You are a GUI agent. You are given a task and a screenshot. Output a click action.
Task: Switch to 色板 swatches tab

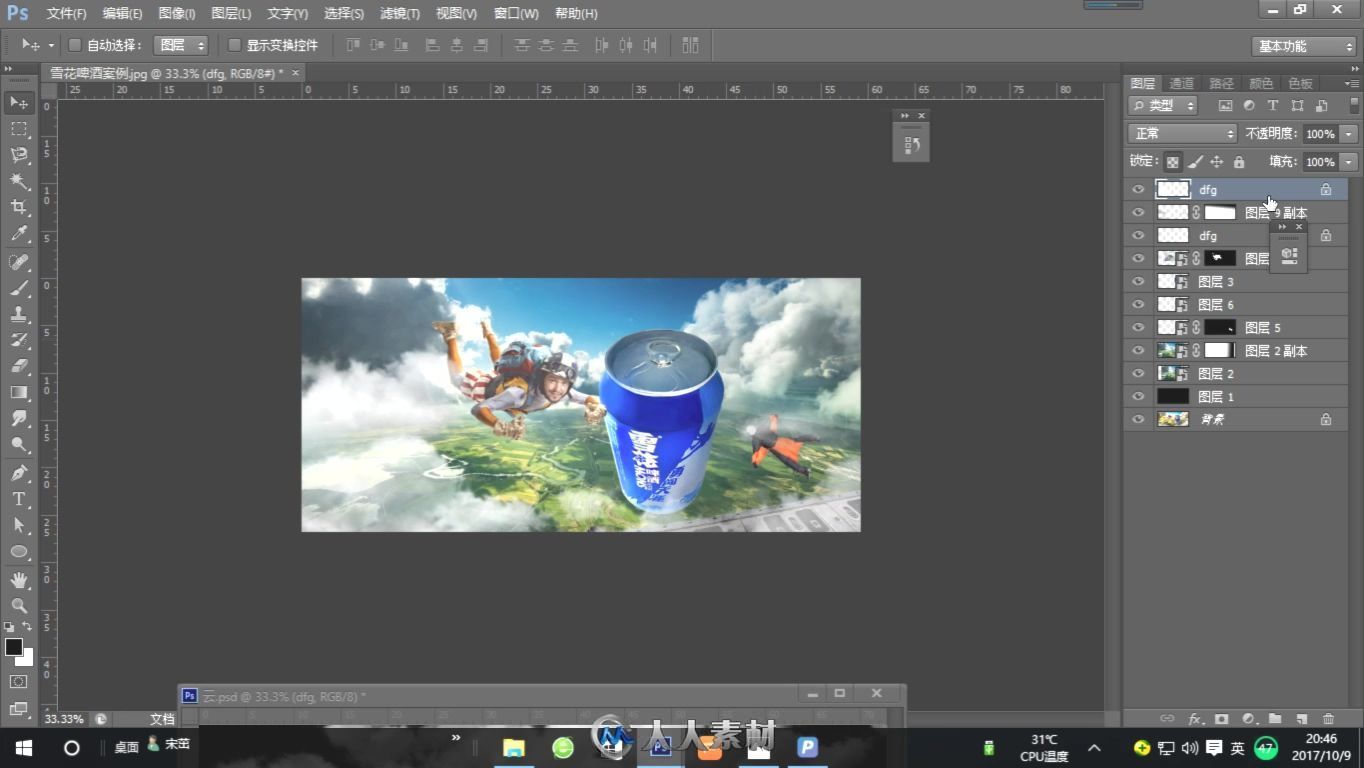[x=1300, y=83]
